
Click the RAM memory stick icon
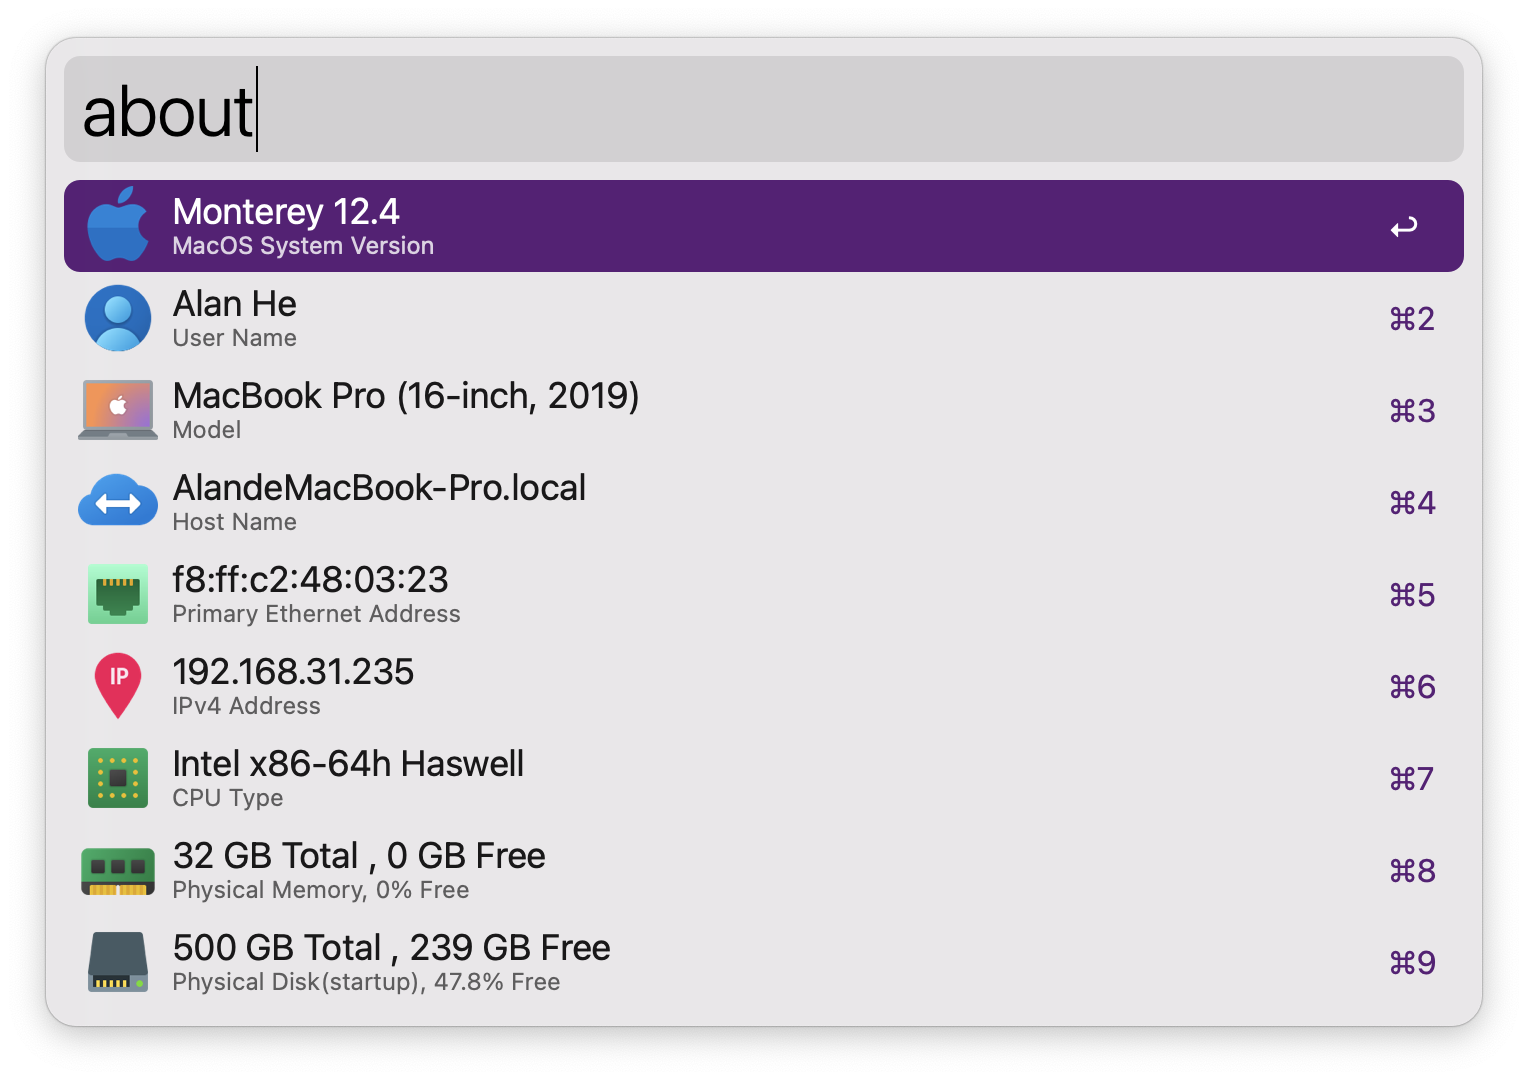[x=118, y=870]
